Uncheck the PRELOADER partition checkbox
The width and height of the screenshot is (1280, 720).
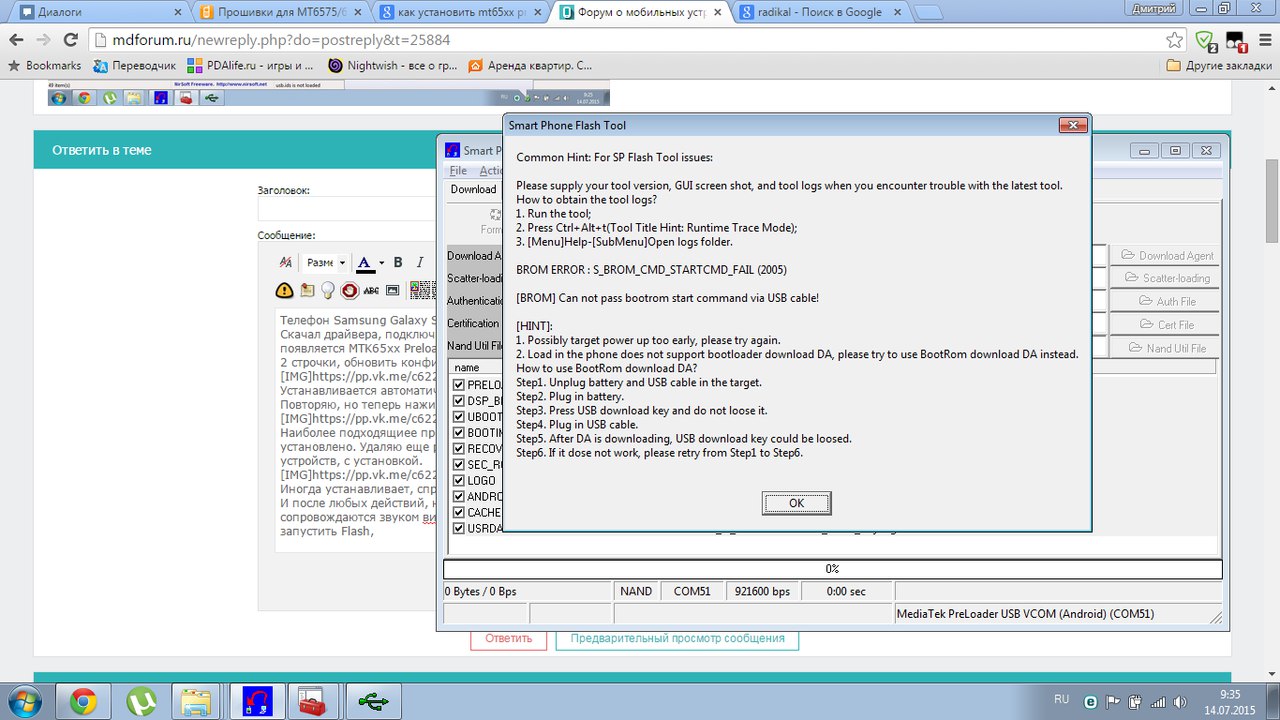459,385
